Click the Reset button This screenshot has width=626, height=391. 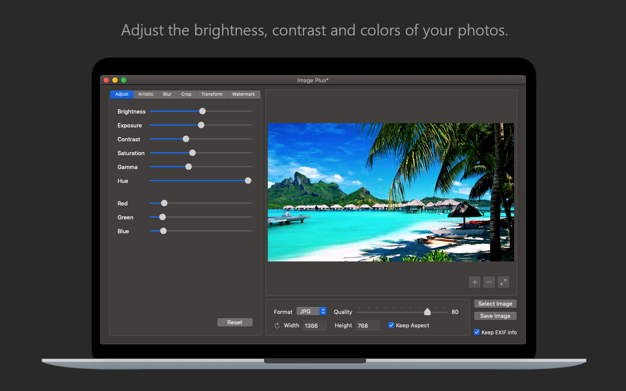[235, 322]
